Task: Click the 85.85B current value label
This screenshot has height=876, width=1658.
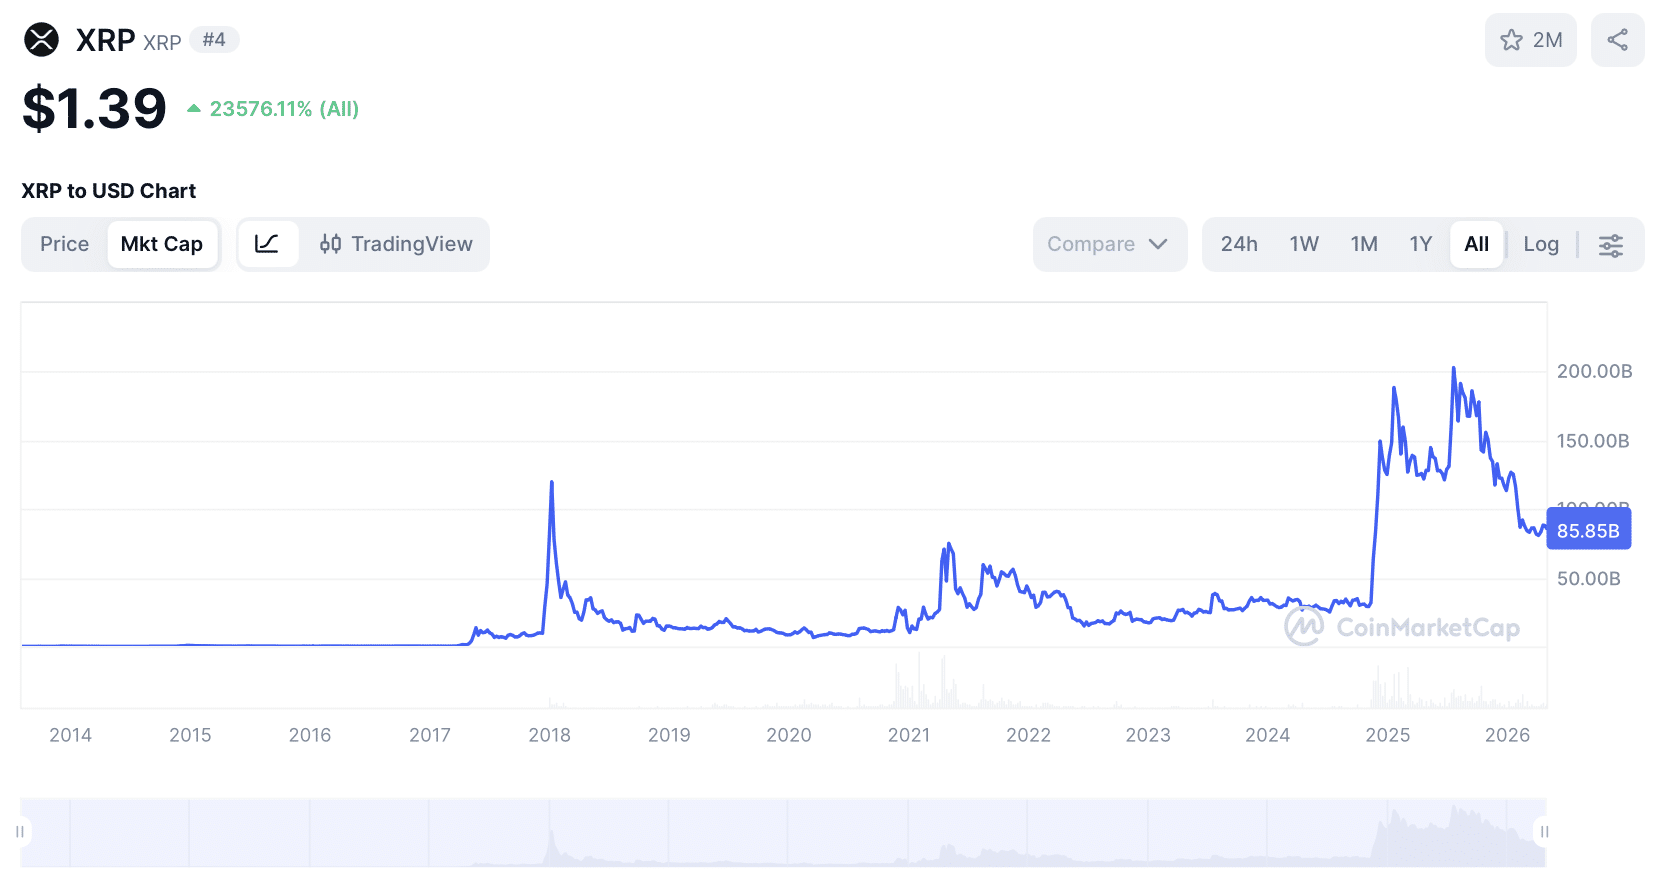Action: pos(1588,530)
